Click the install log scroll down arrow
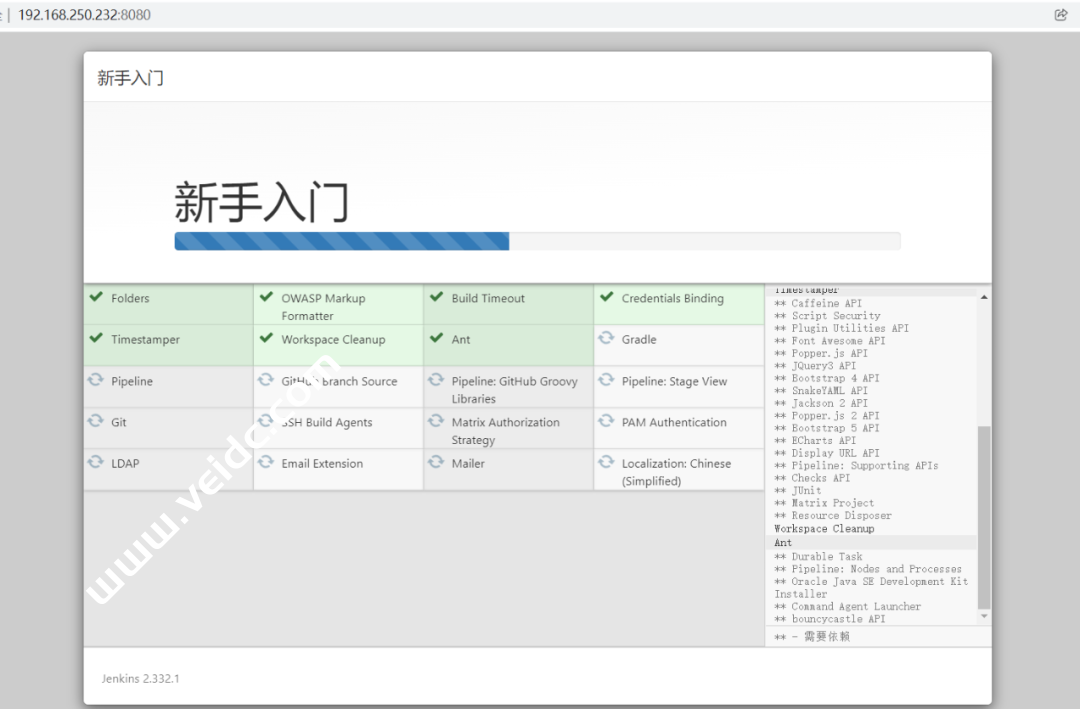Viewport: 1080px width, 709px height. pyautogui.click(x=984, y=617)
